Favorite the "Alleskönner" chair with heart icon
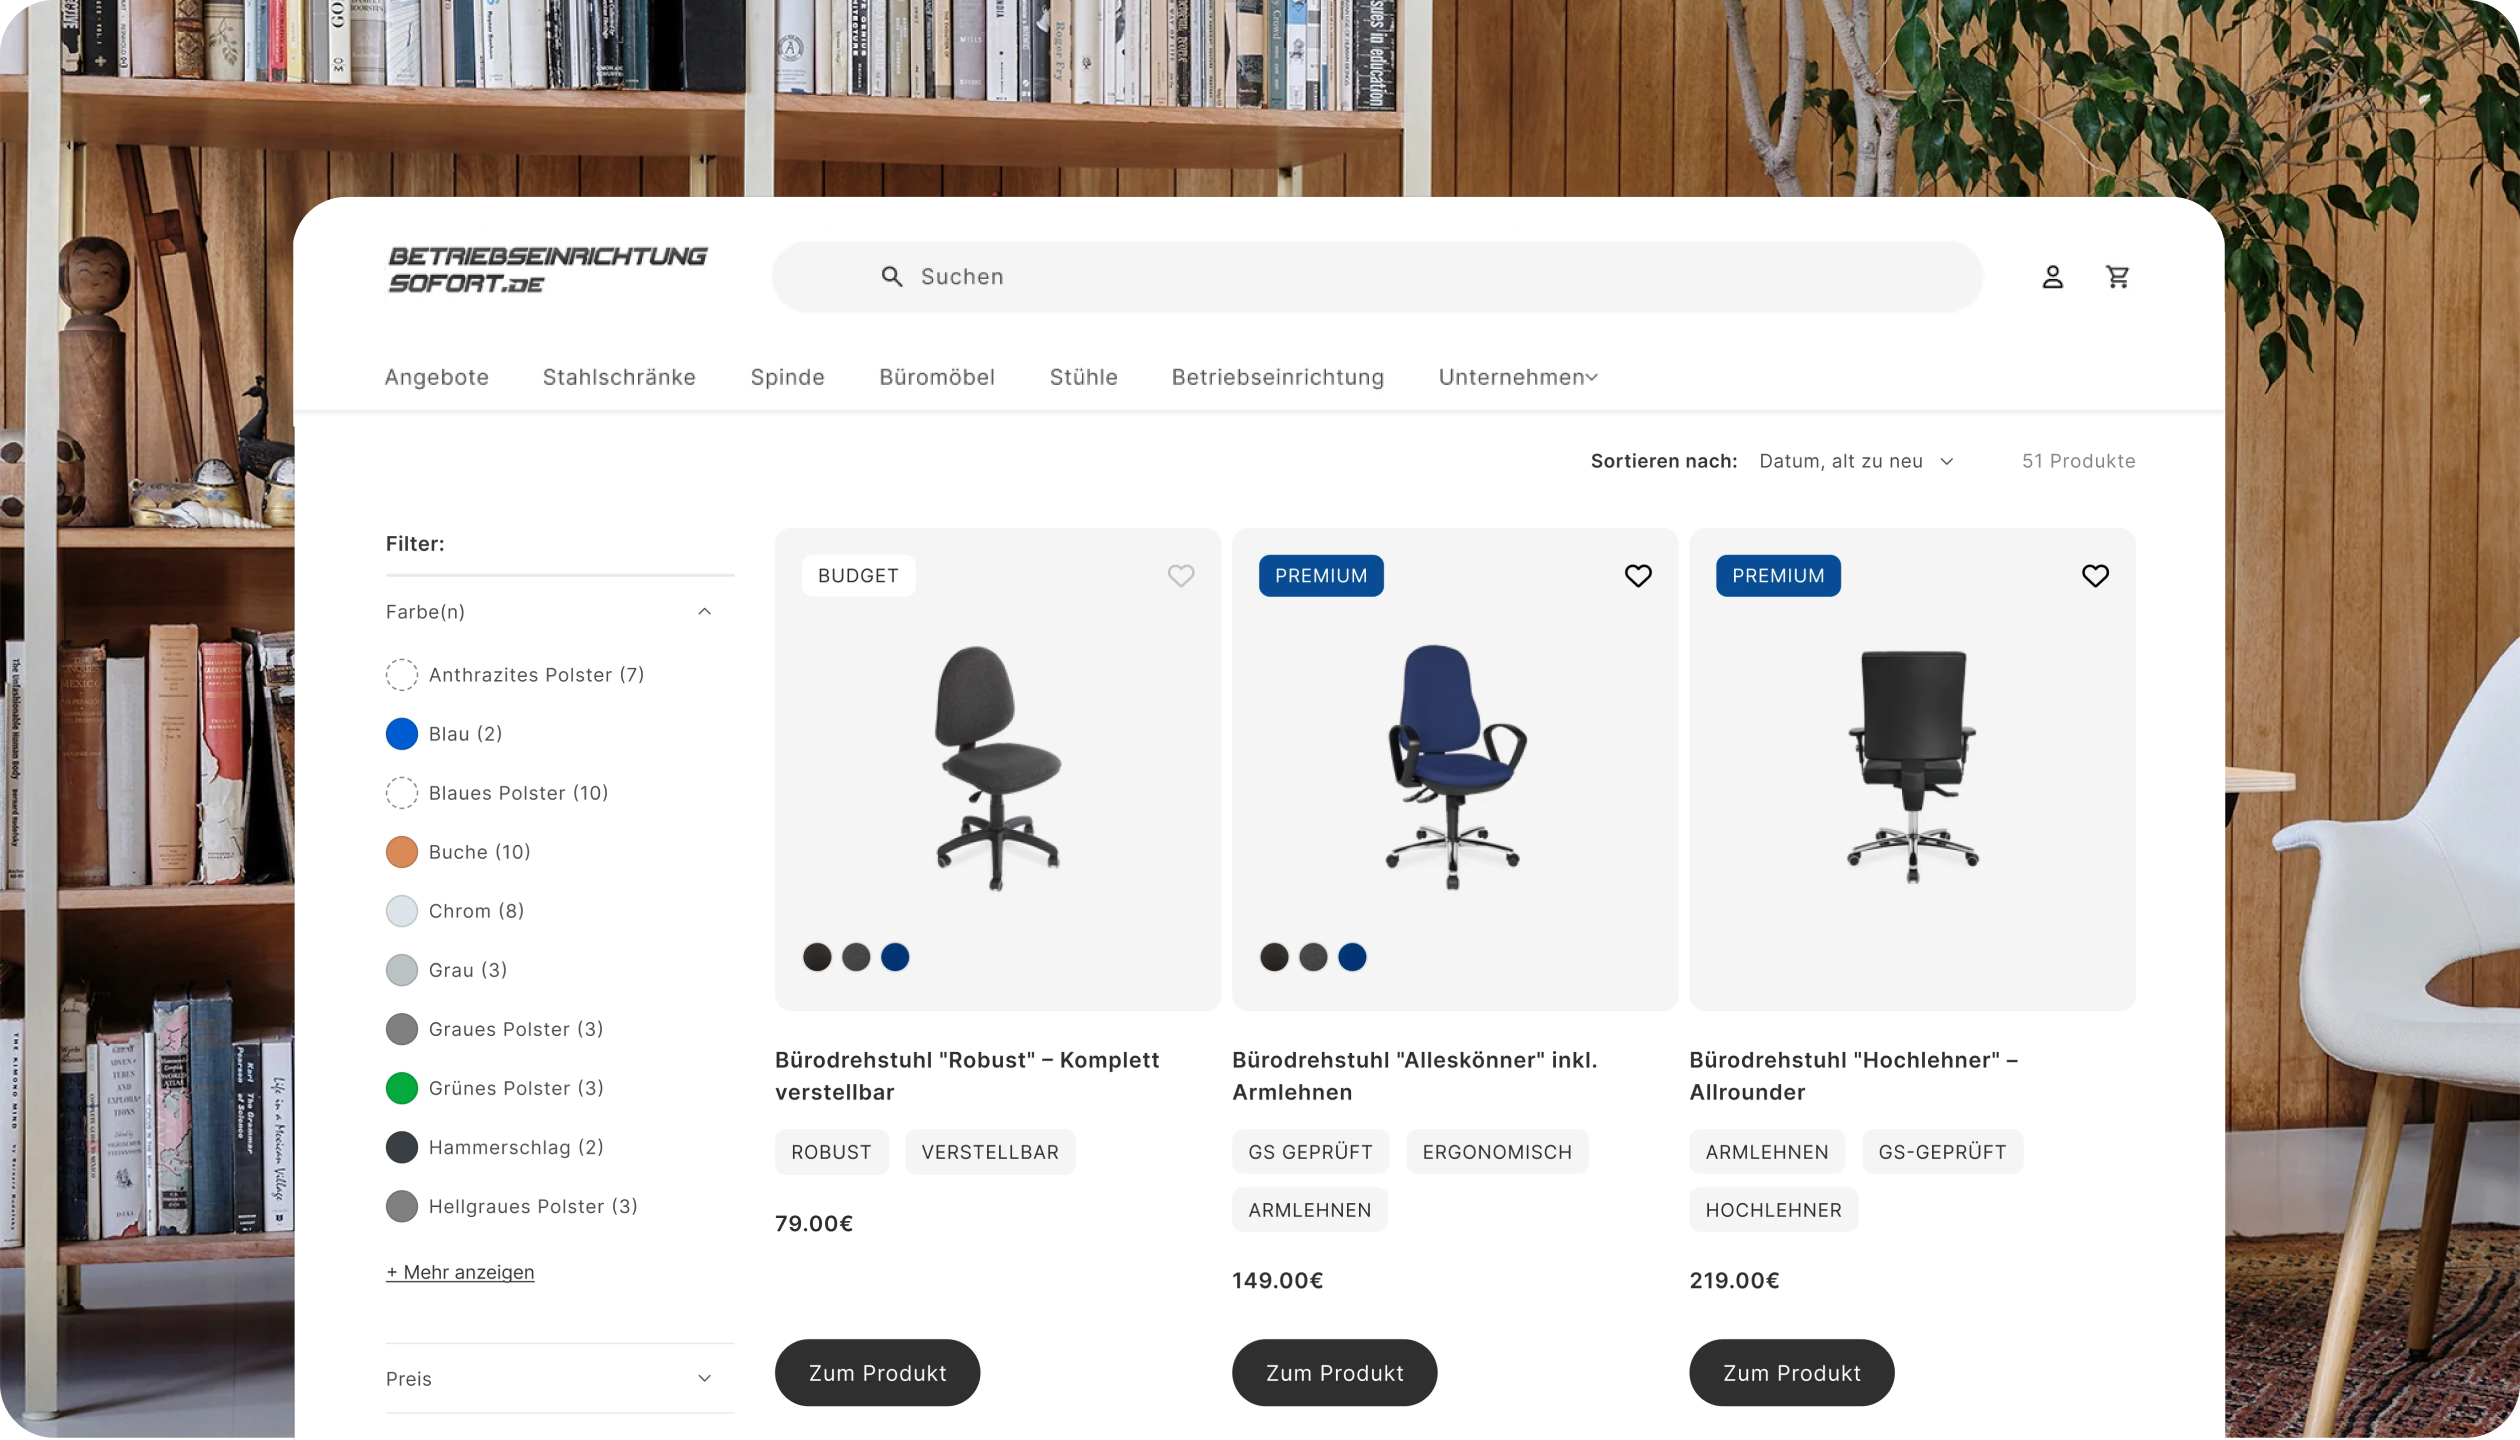 [x=1638, y=576]
